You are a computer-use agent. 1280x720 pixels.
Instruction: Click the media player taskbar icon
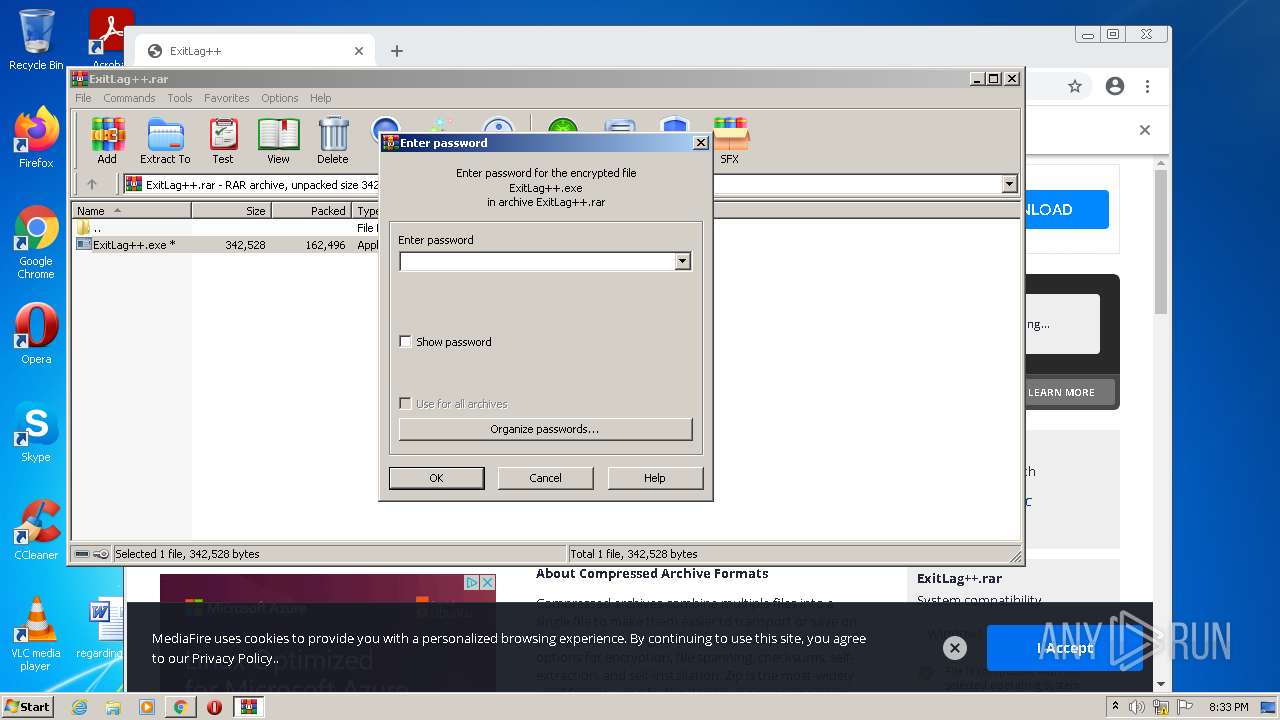[x=147, y=707]
